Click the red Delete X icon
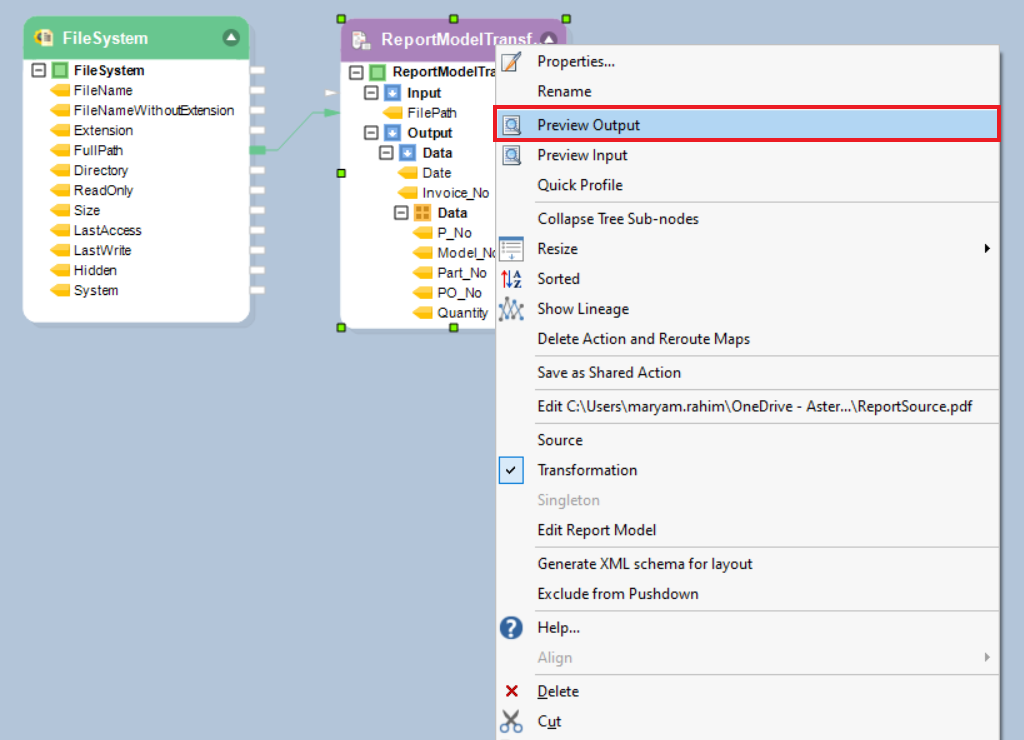Screen dimensions: 1024x740 tap(511, 692)
